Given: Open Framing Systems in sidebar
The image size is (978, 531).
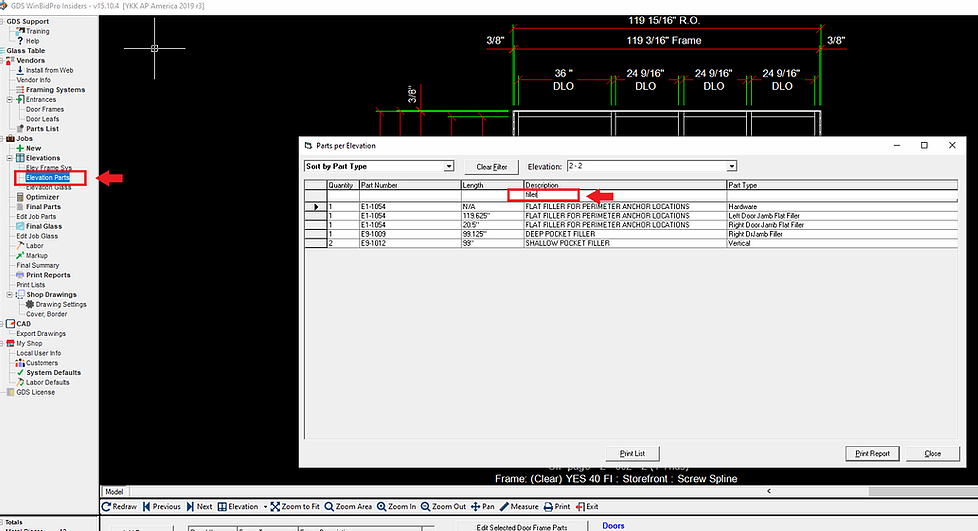Looking at the screenshot, I should 55,90.
